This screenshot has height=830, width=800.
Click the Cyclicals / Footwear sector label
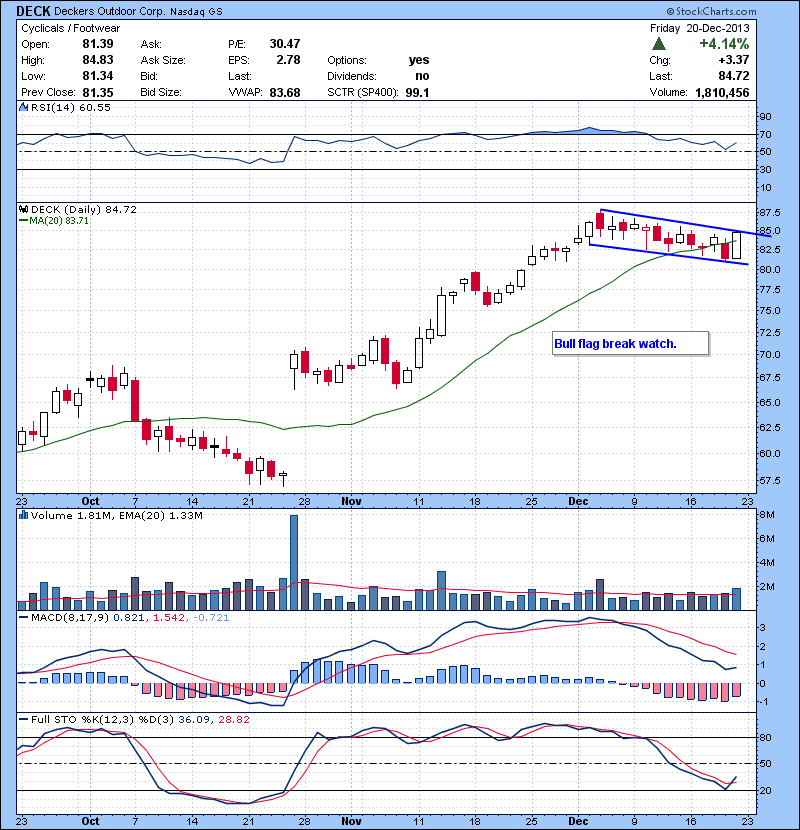point(70,28)
